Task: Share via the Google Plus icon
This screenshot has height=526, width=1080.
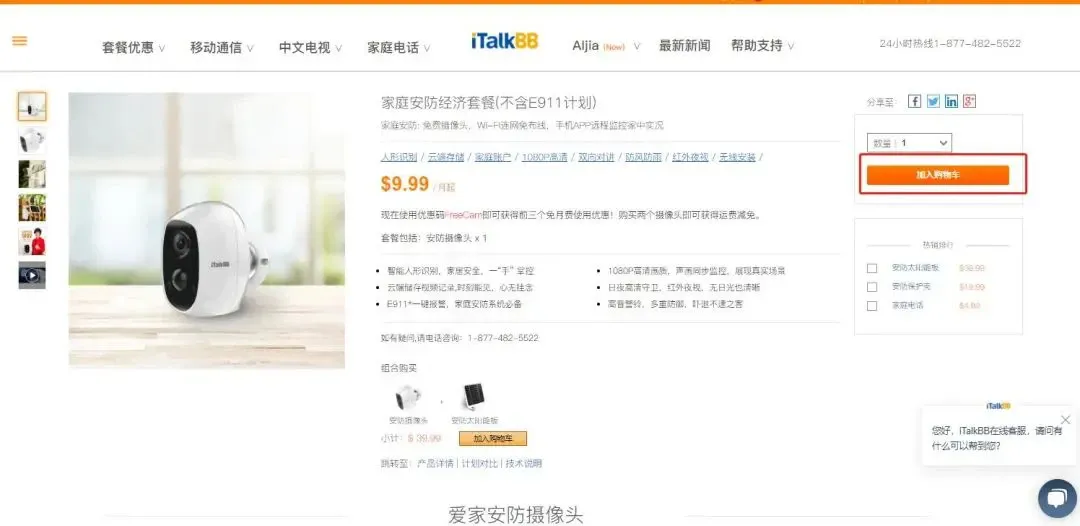Action: [970, 102]
